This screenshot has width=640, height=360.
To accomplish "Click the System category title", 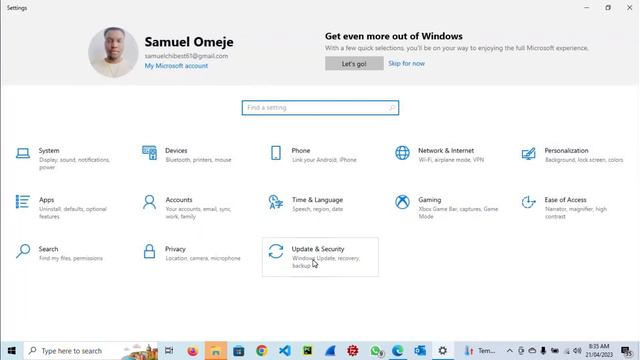I will point(49,151).
